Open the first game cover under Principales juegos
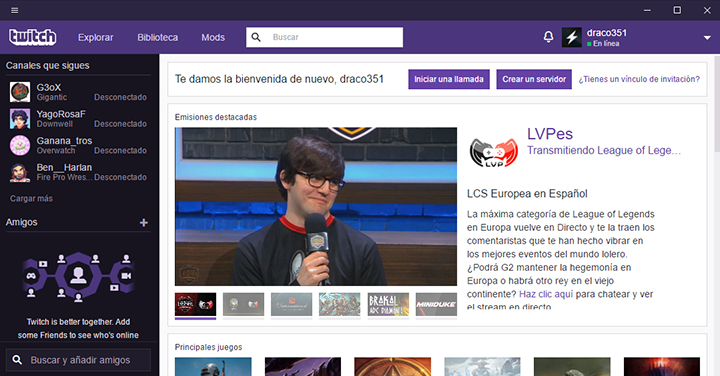 click(x=213, y=367)
